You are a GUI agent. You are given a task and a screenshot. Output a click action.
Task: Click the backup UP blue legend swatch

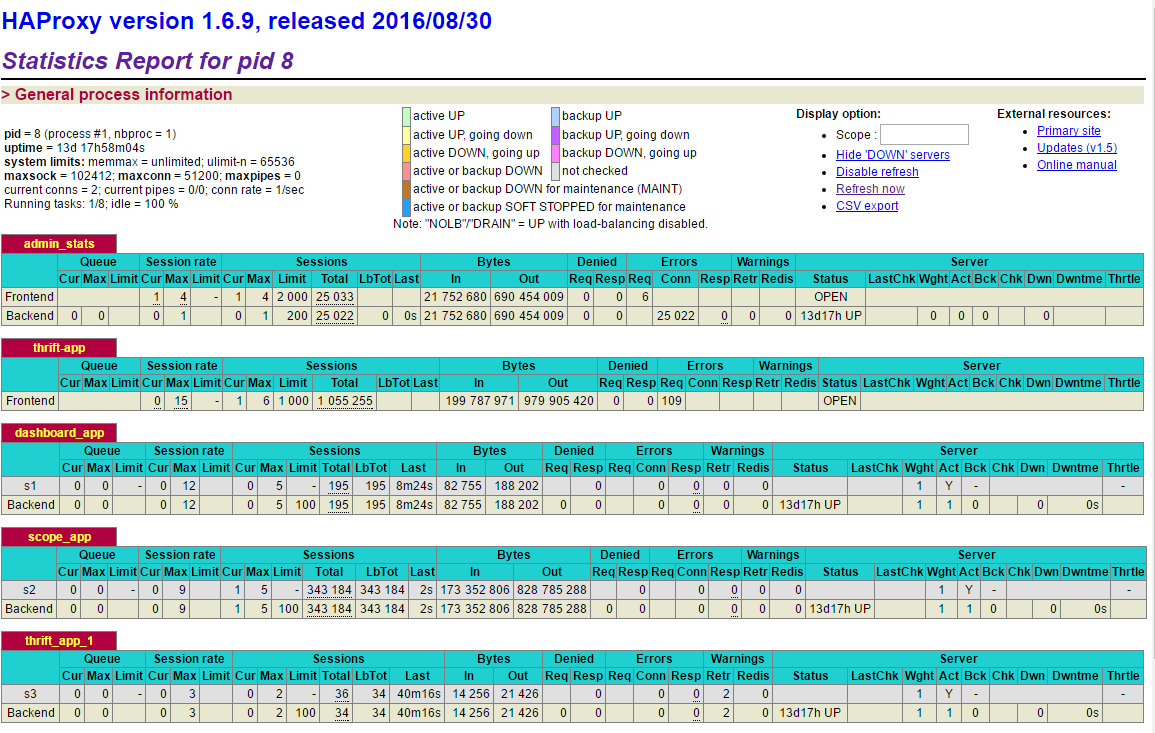[555, 116]
